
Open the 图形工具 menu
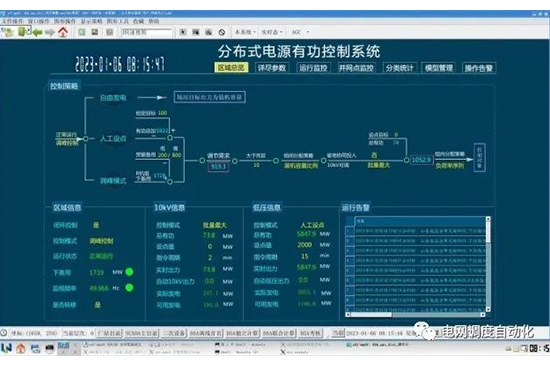(x=118, y=21)
